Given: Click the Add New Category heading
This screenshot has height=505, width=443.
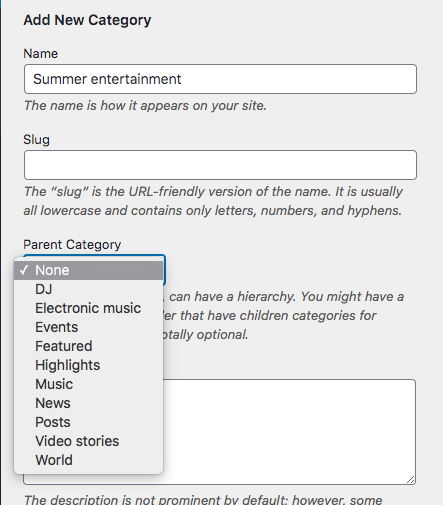Looking at the screenshot, I should point(87,20).
